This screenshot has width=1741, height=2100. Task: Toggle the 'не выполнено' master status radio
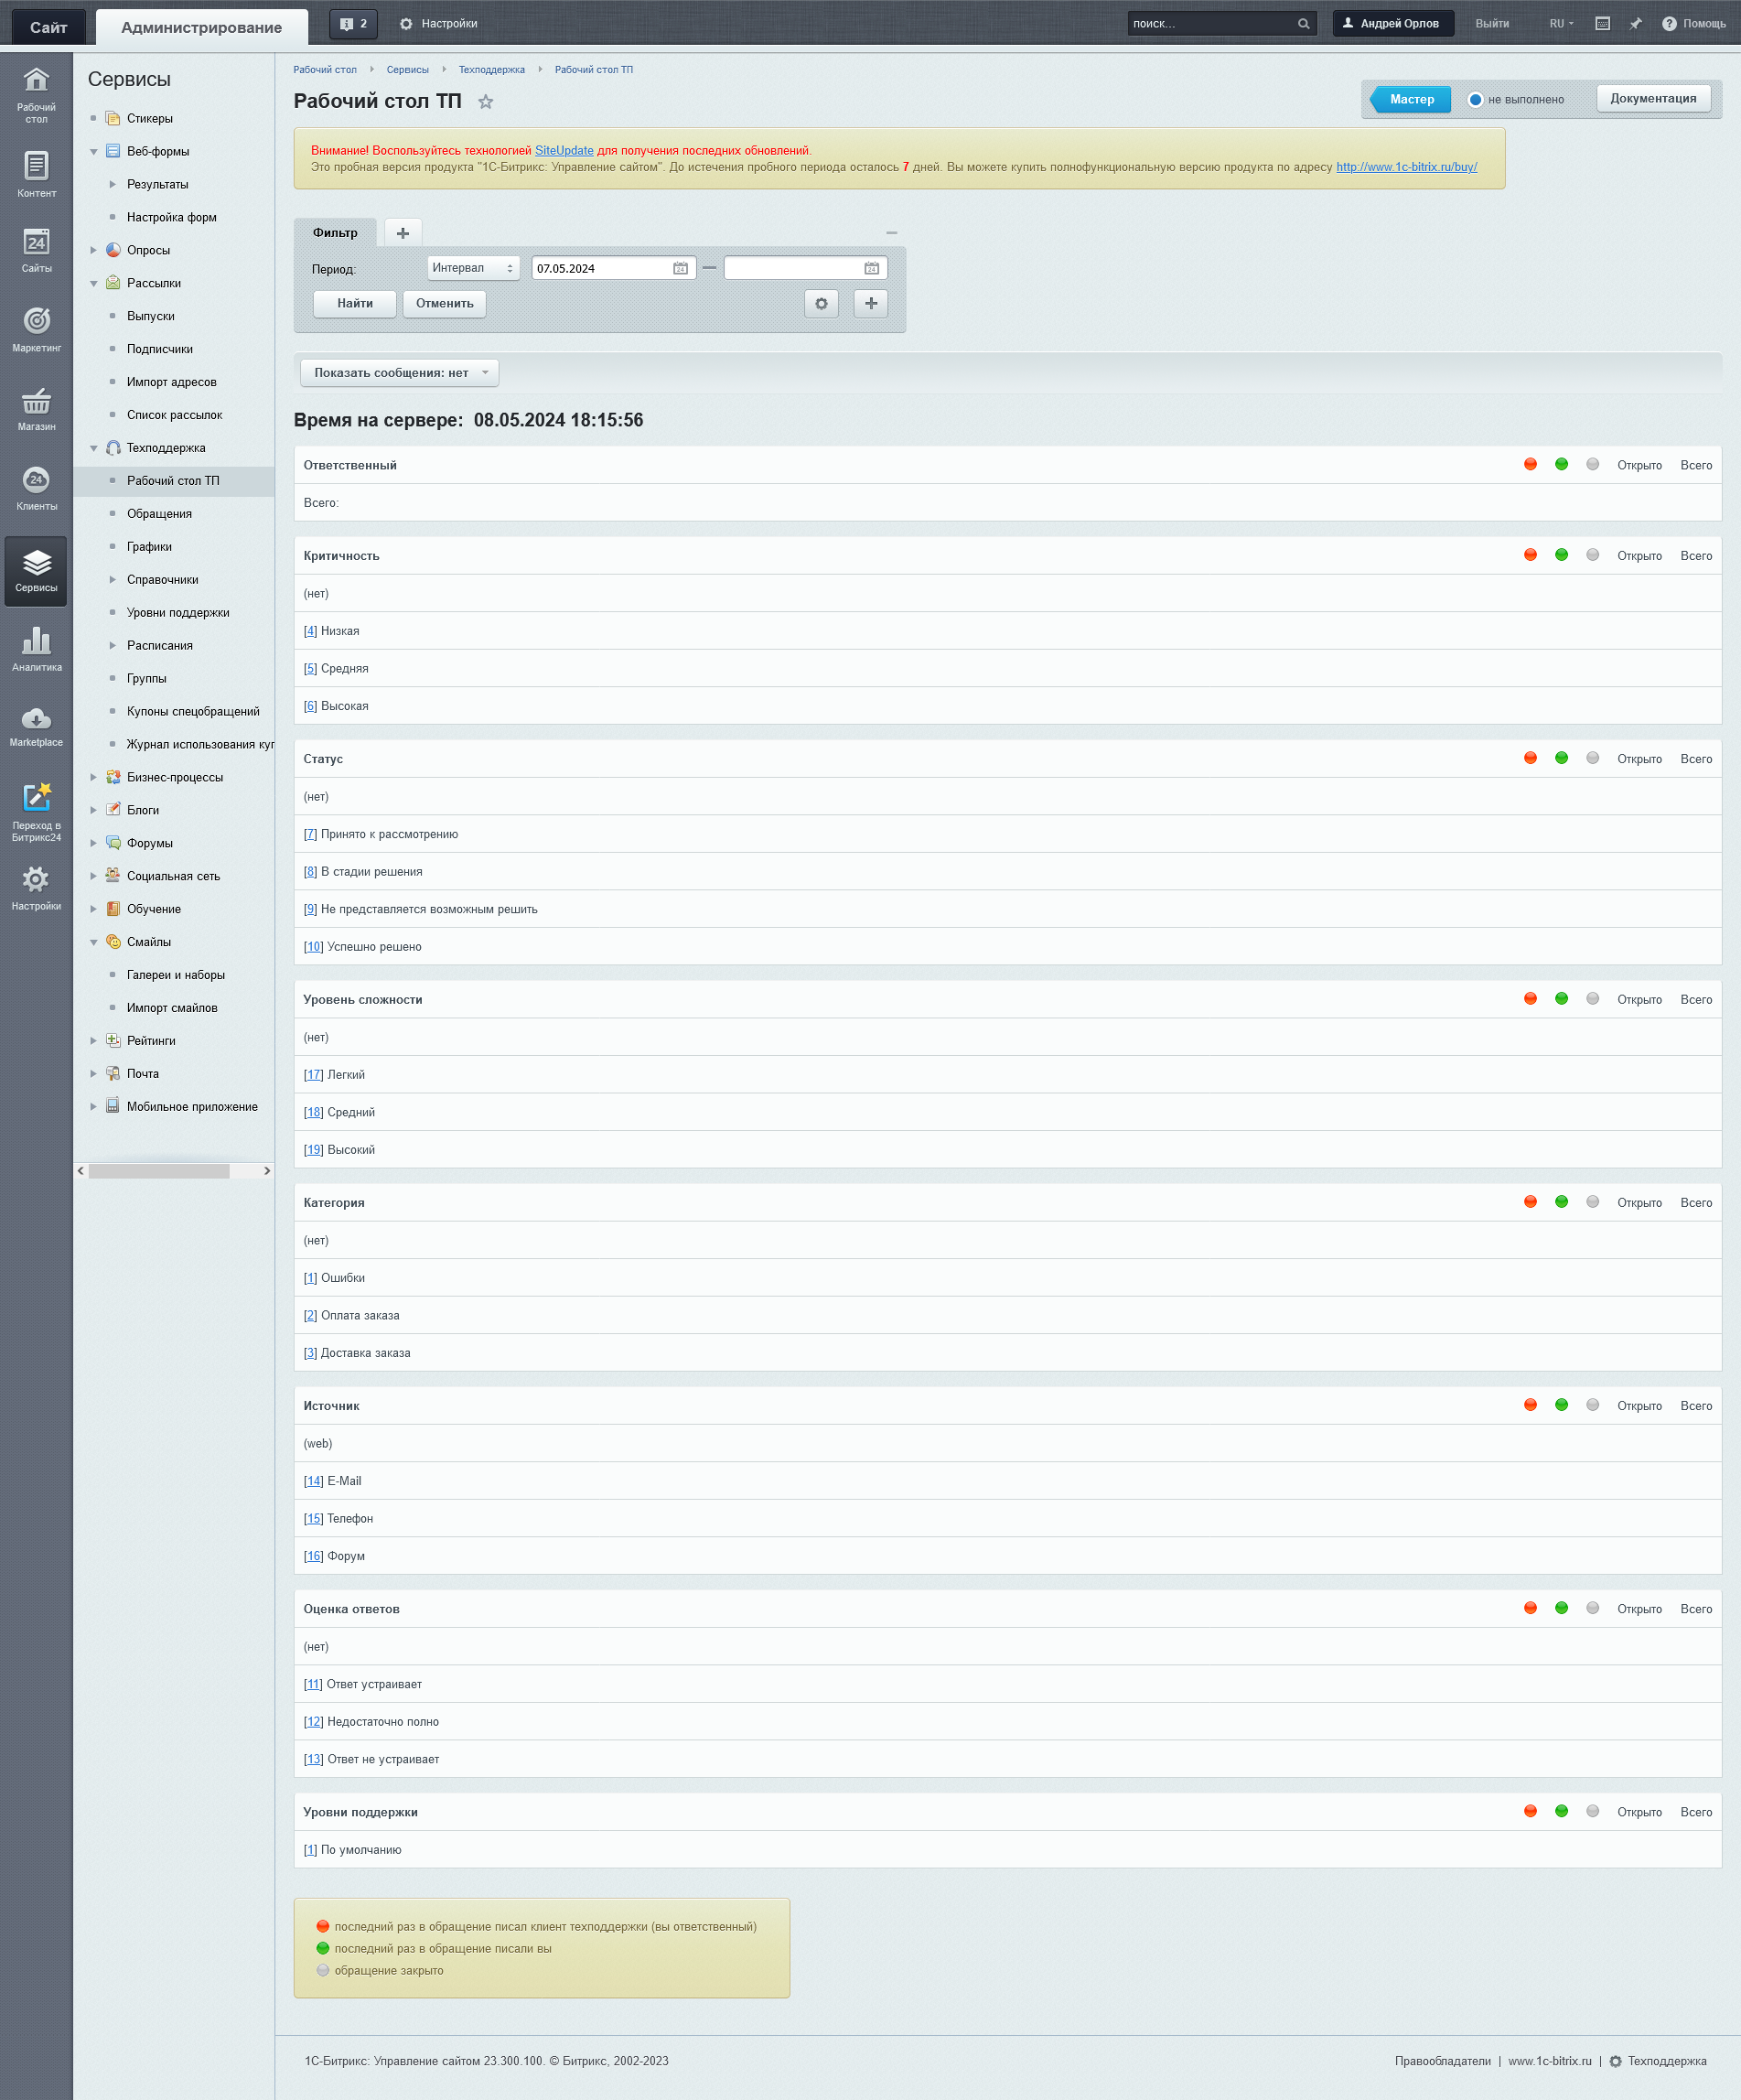coord(1474,100)
